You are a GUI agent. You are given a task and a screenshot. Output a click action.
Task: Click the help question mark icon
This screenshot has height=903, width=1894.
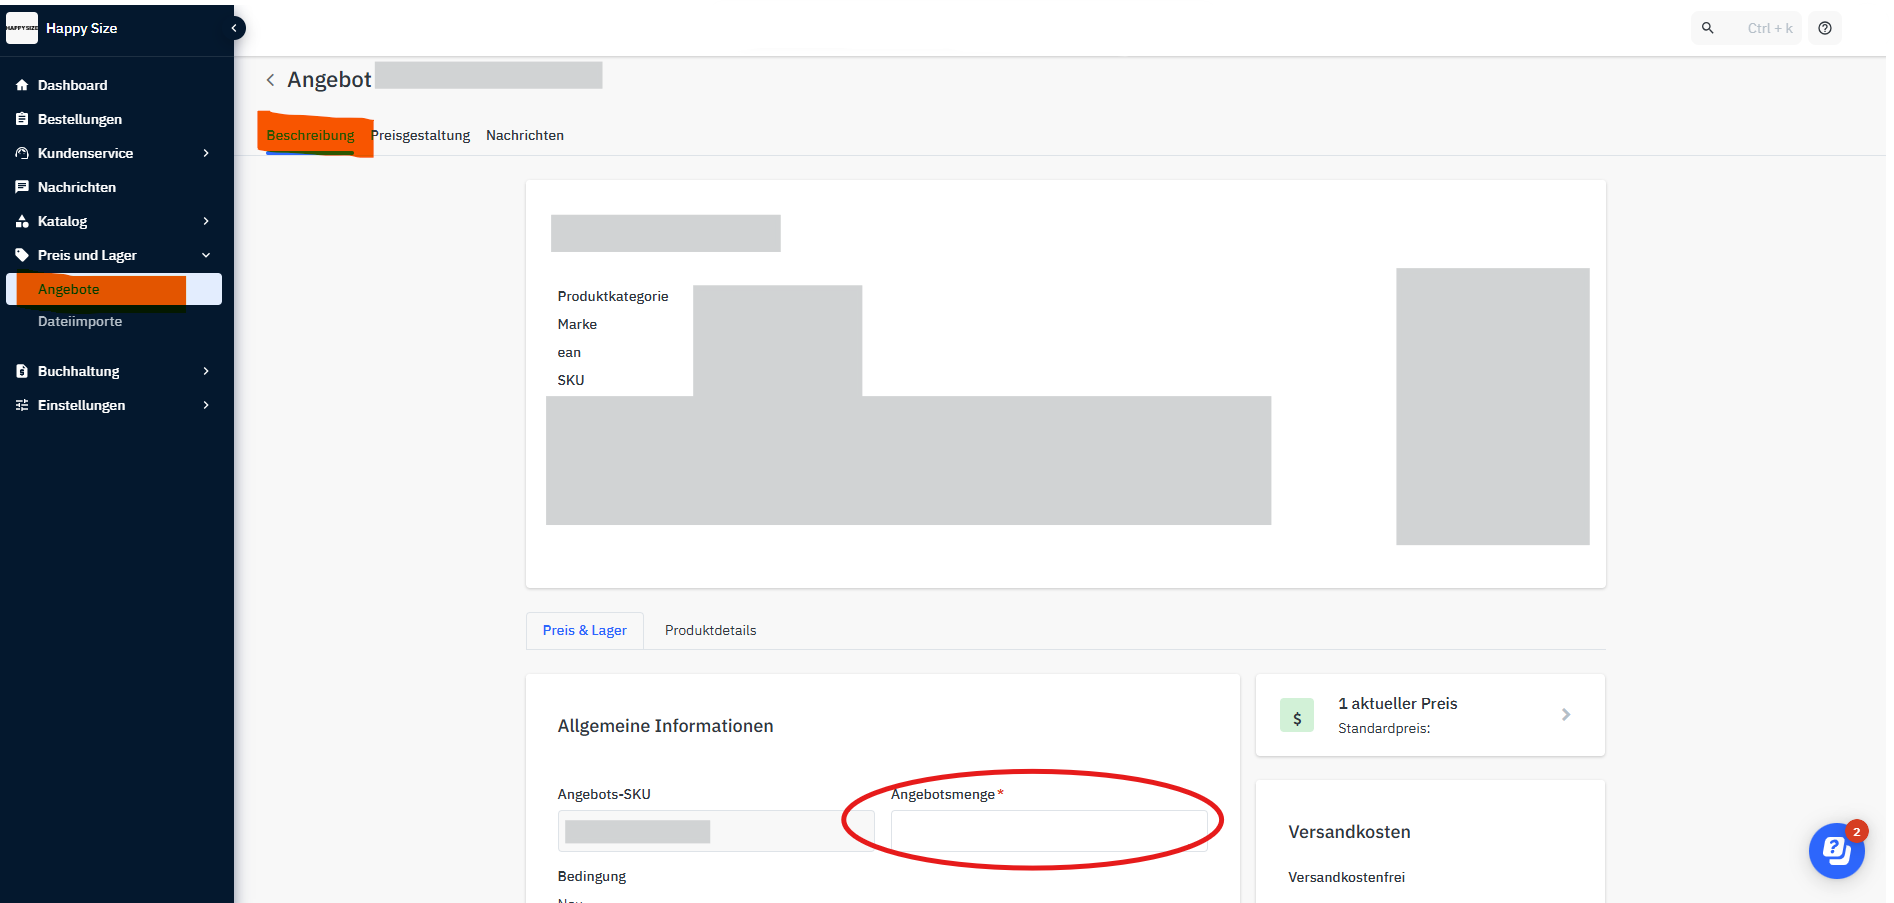click(x=1825, y=28)
